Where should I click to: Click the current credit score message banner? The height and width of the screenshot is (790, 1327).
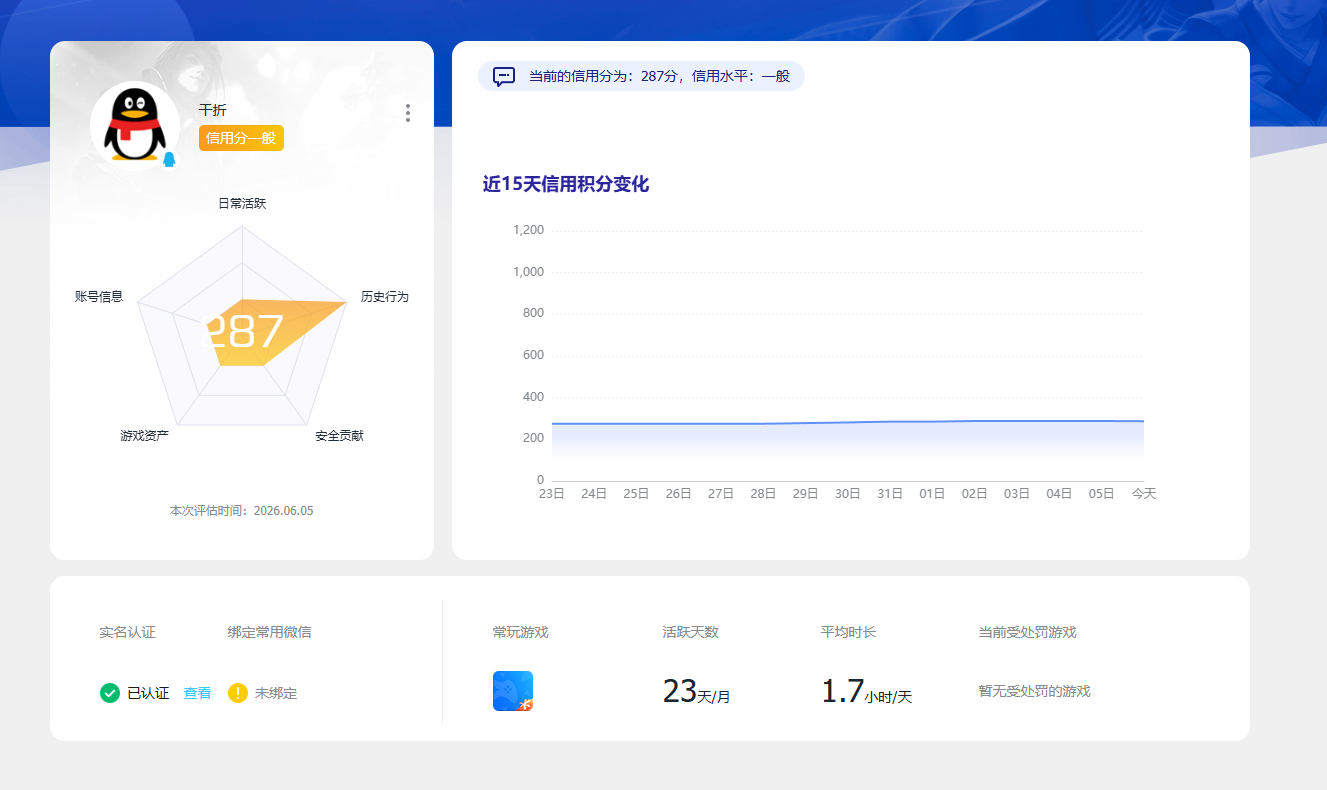tap(641, 76)
